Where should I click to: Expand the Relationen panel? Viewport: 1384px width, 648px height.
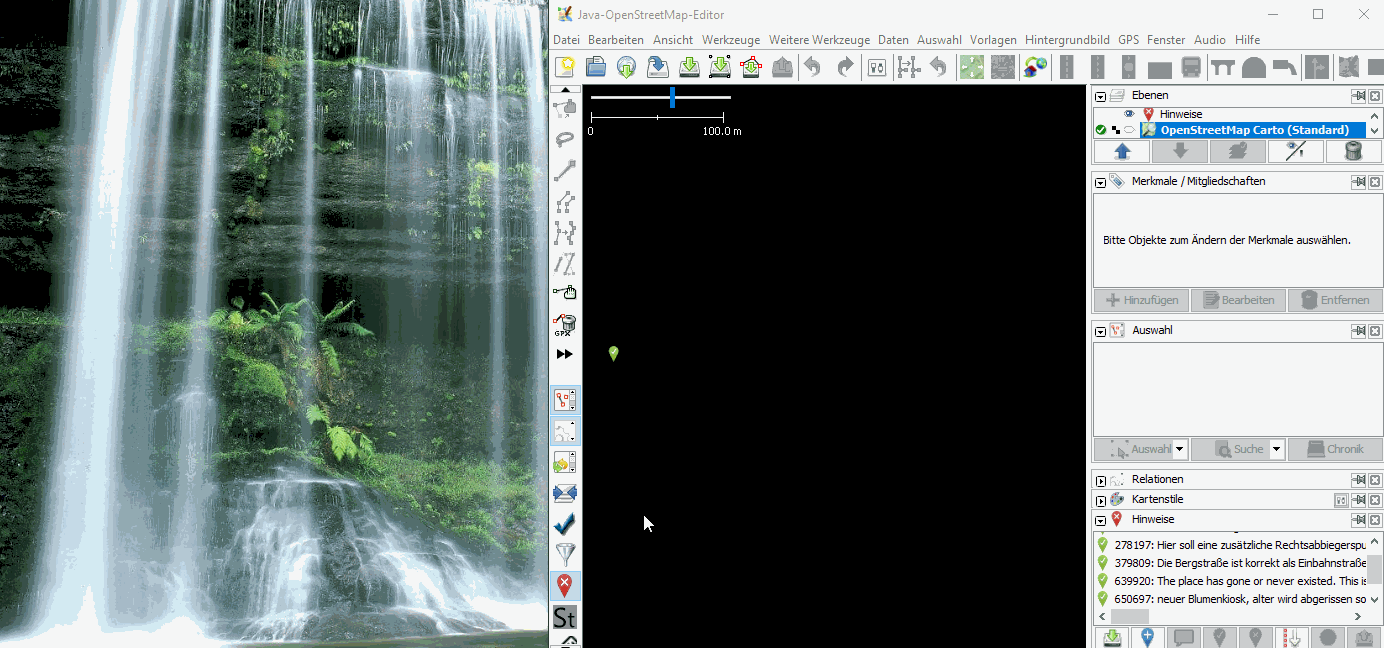coord(1101,481)
